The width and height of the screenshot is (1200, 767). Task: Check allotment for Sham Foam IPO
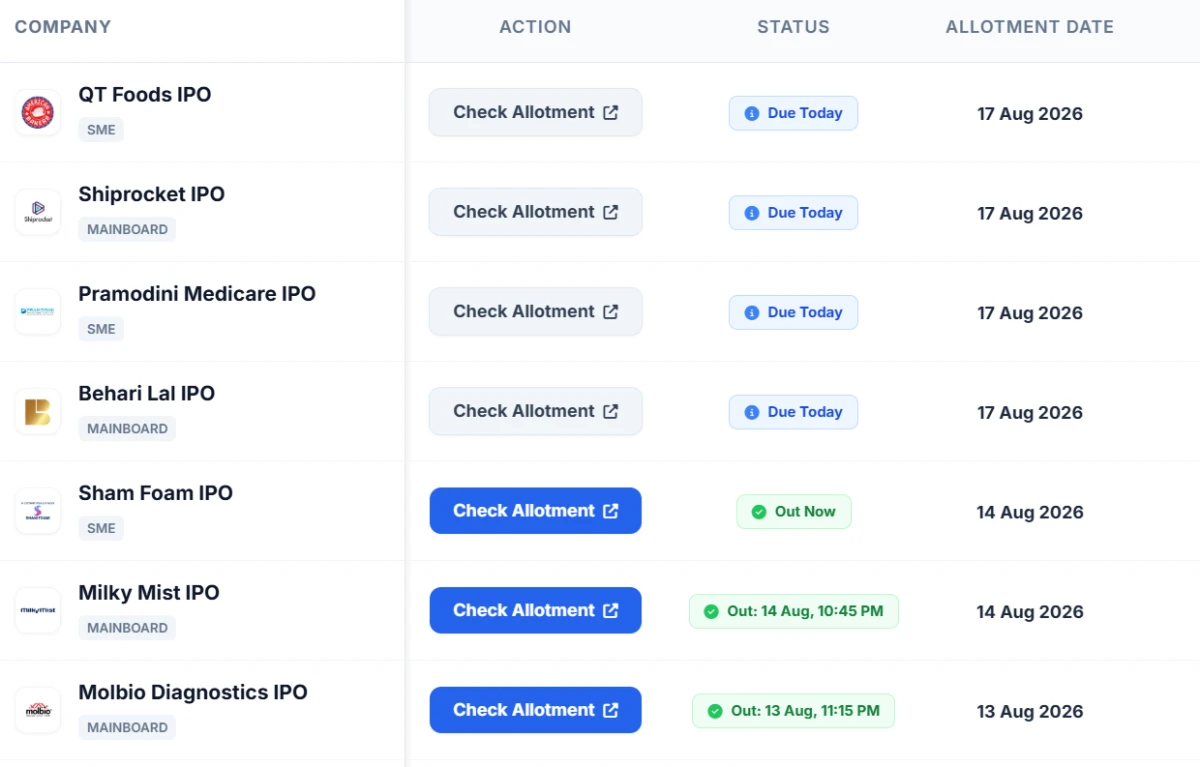536,511
